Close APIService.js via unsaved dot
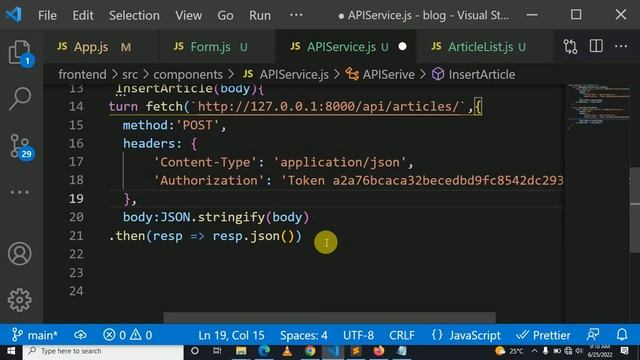Viewport: 640px width, 360px height. click(x=402, y=47)
